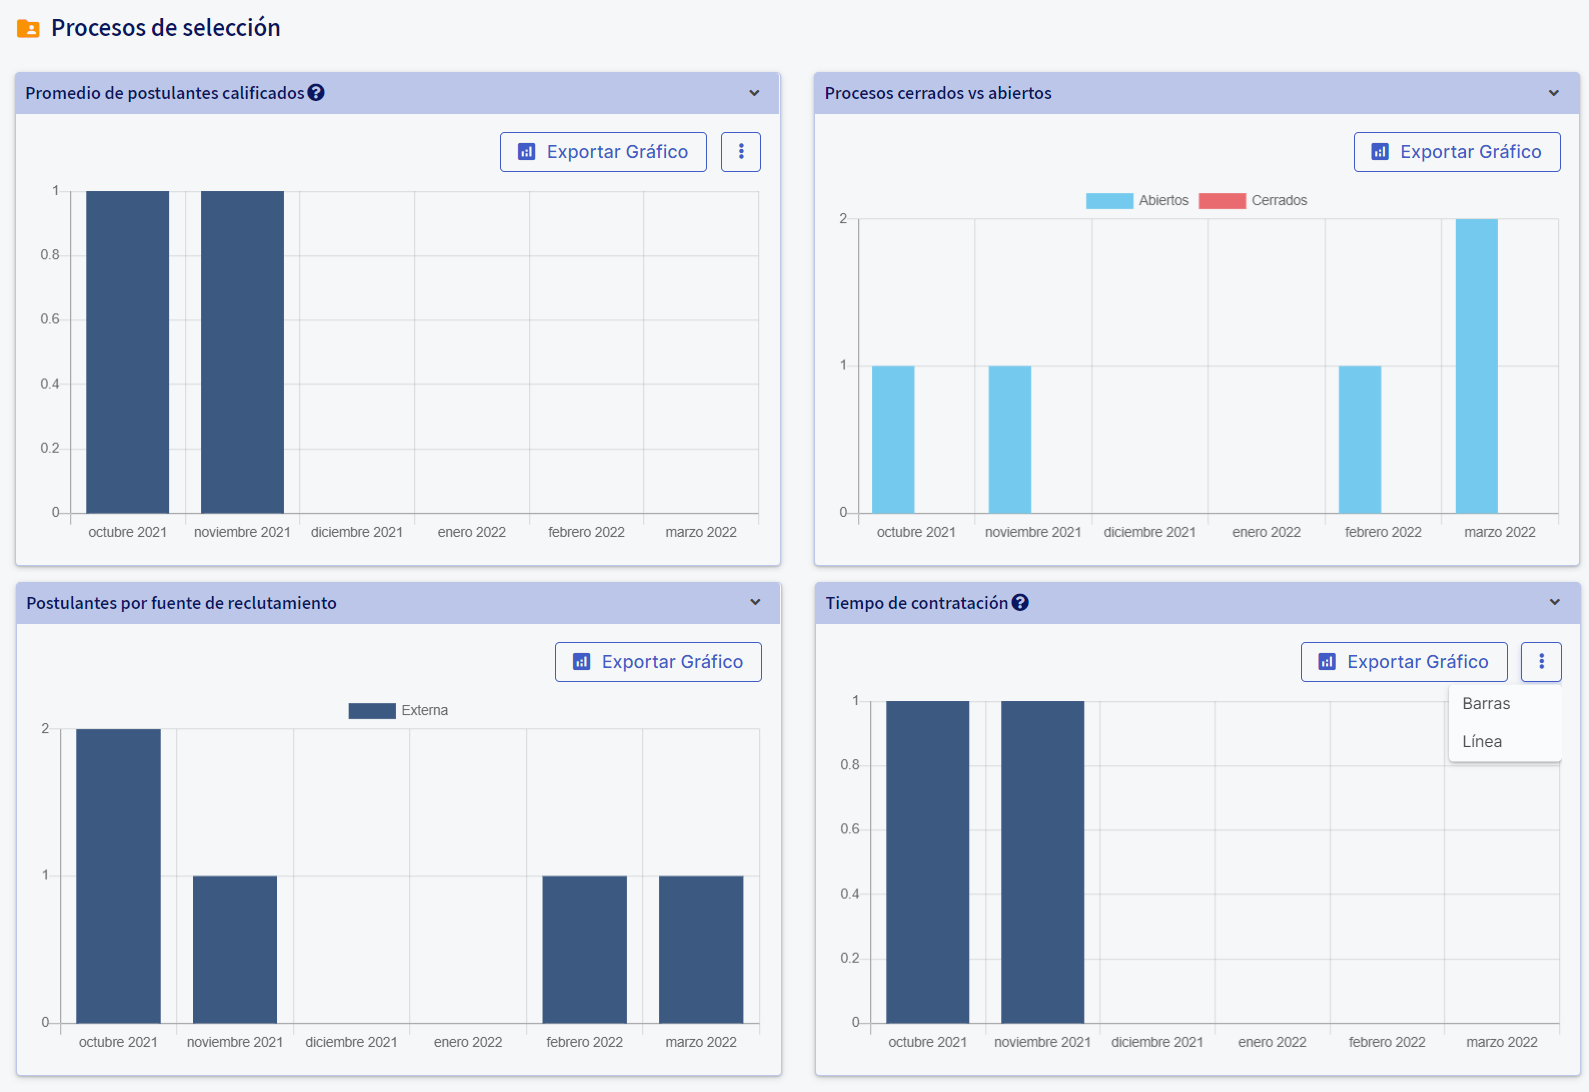Export the Tiempo de contratación chart
The image size is (1589, 1092).
[x=1404, y=662]
